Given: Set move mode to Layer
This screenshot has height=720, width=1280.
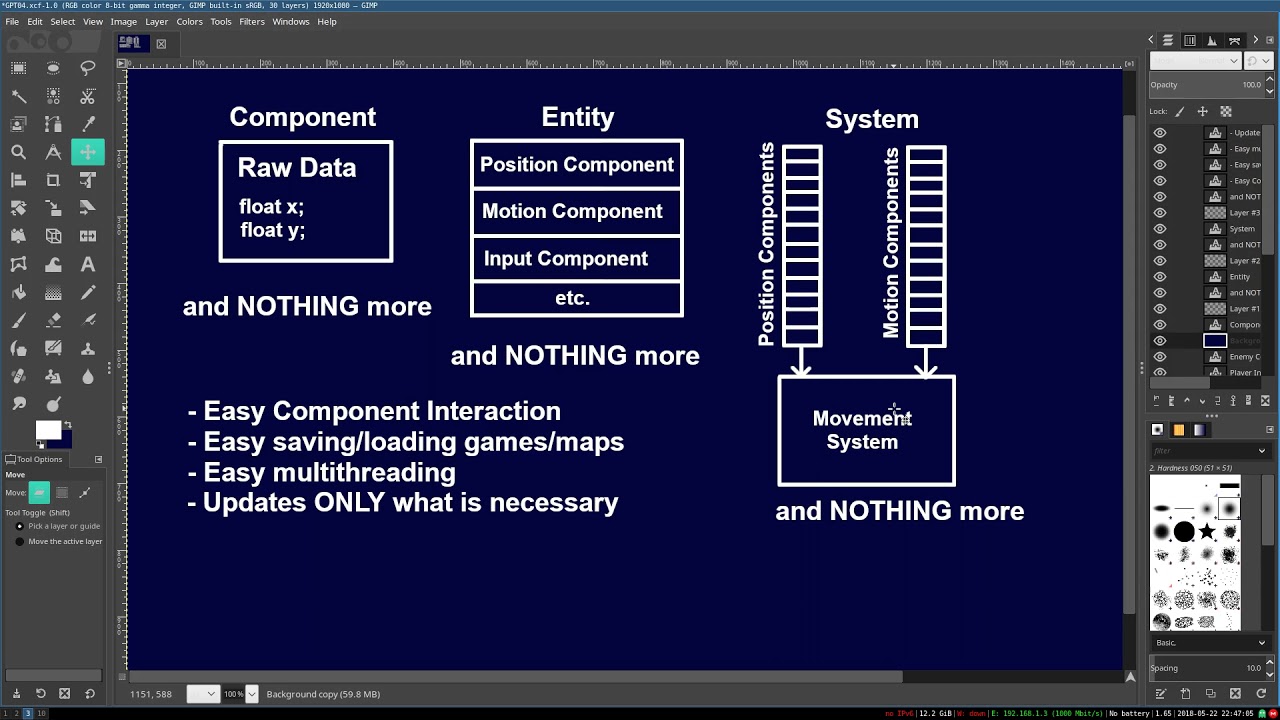Looking at the screenshot, I should coord(39,492).
